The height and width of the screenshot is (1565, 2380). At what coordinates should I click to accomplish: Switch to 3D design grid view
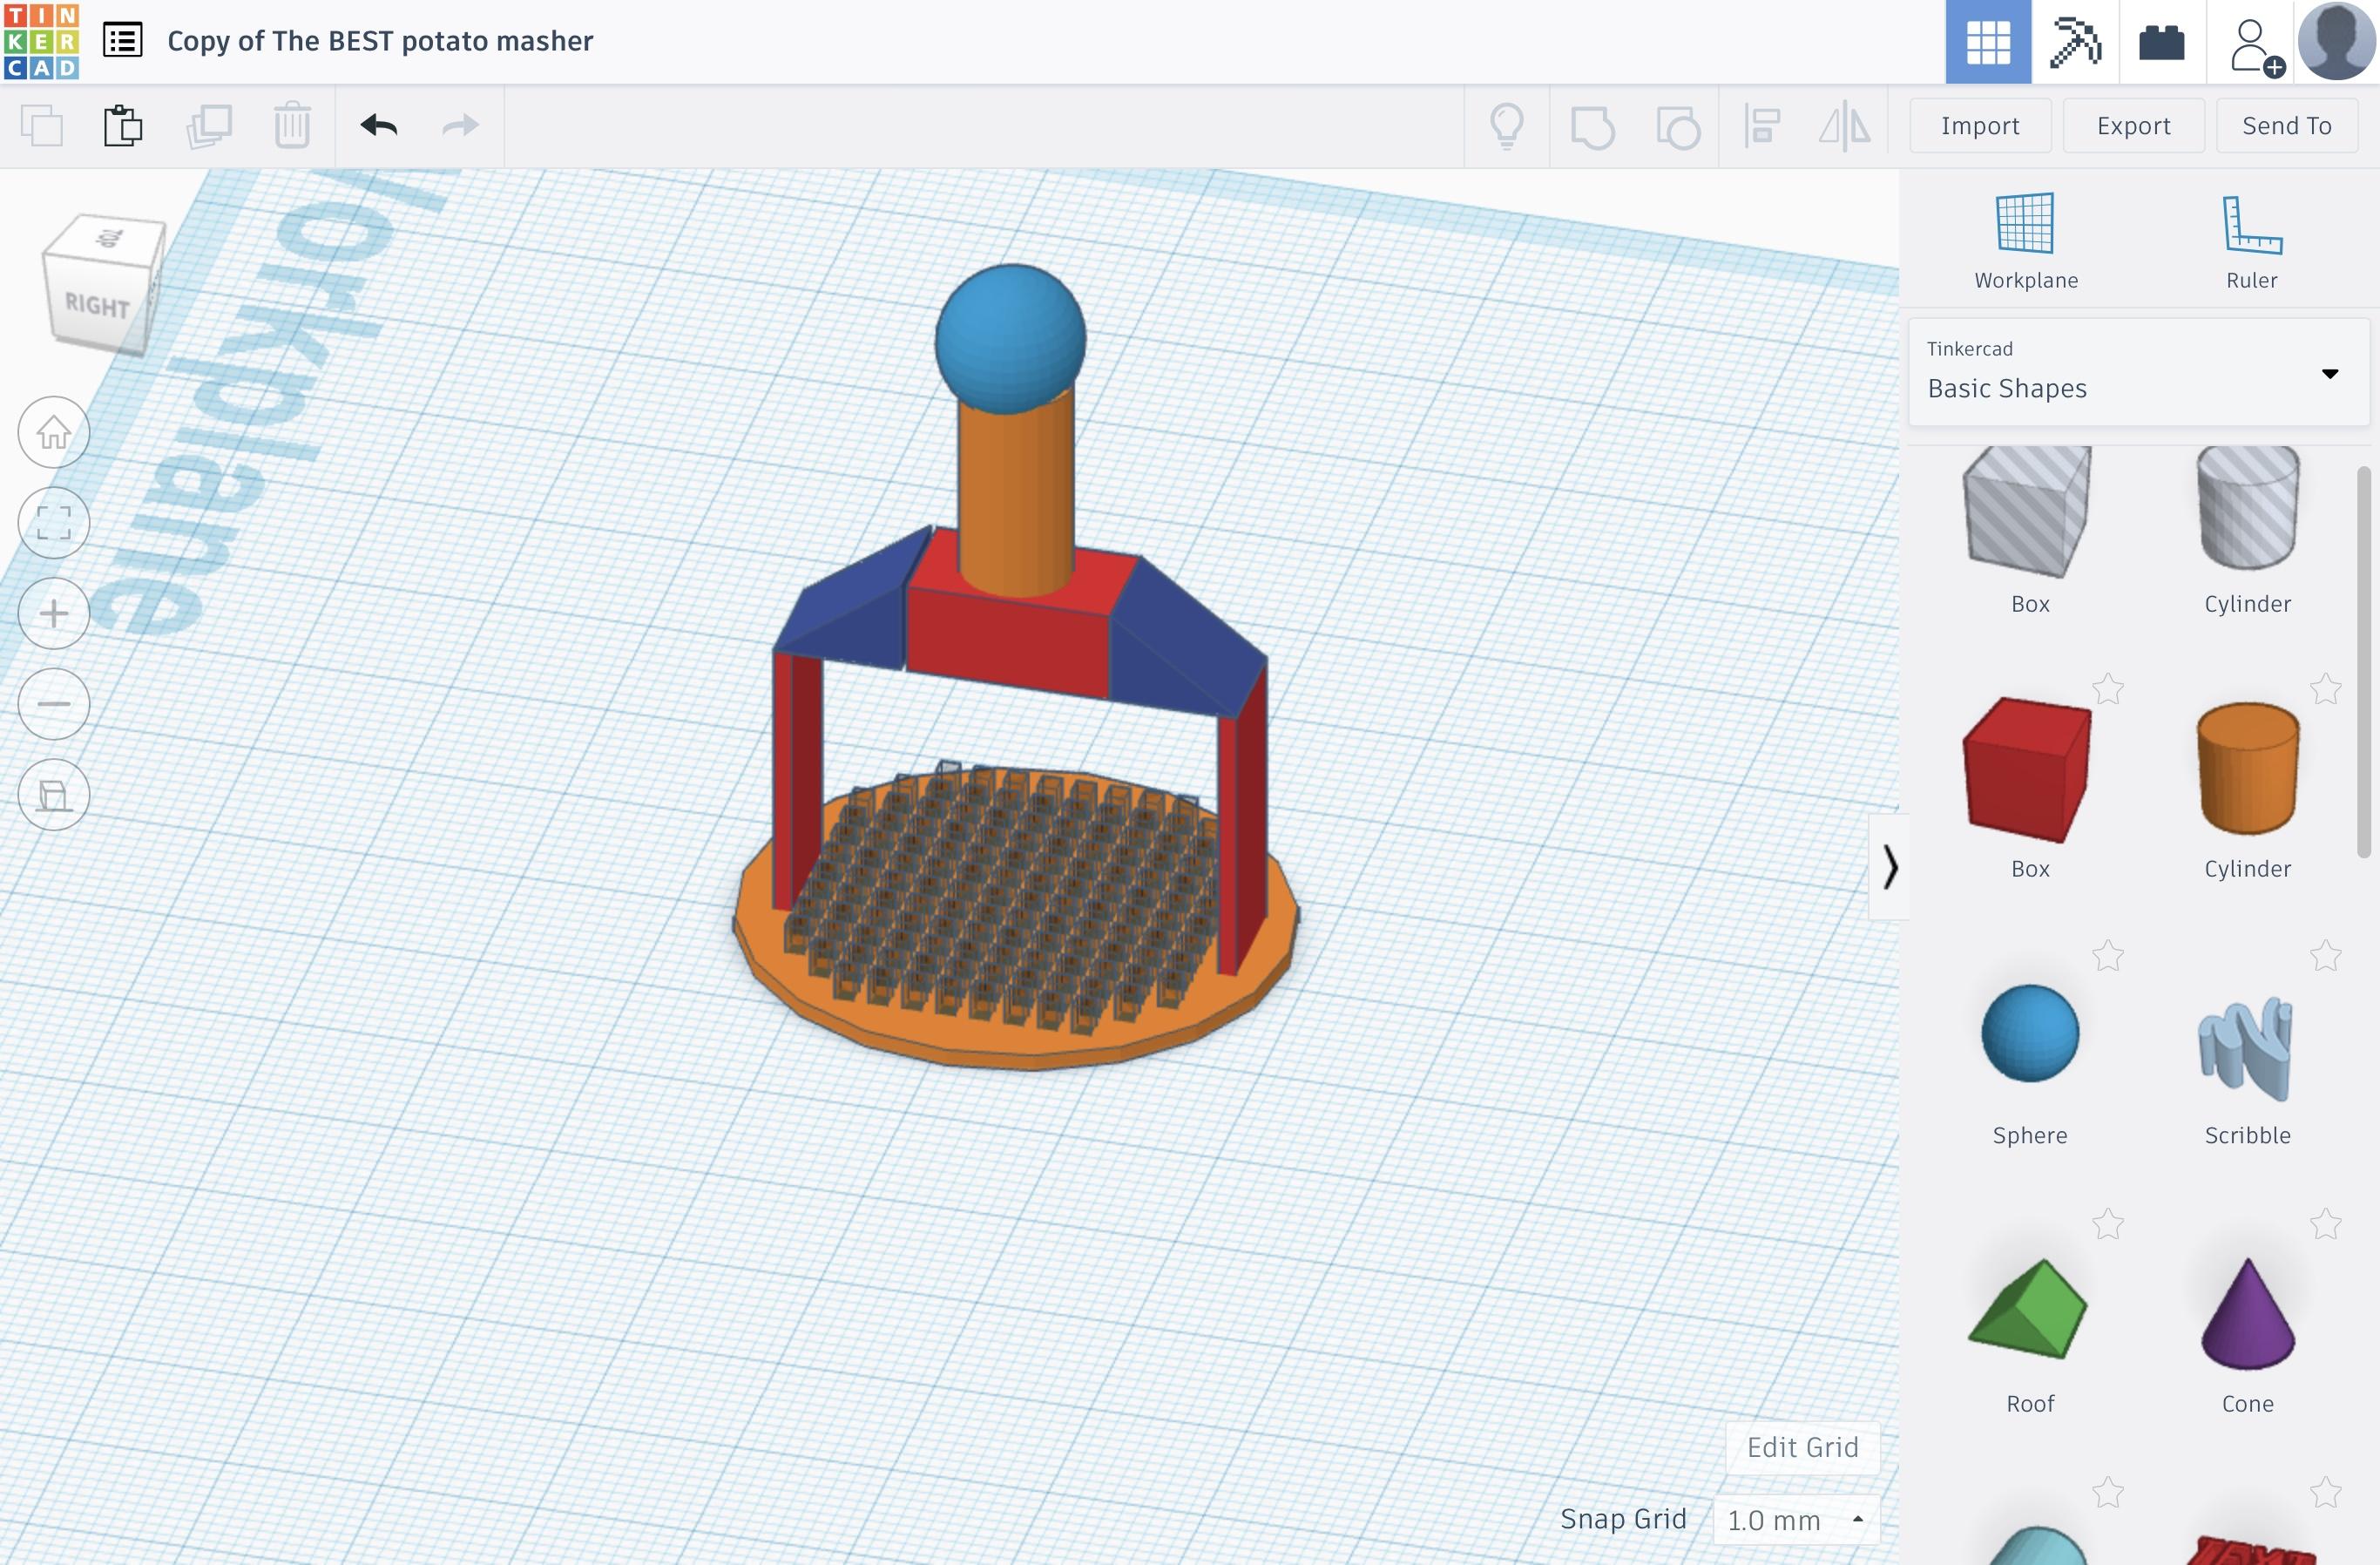[x=1987, y=42]
